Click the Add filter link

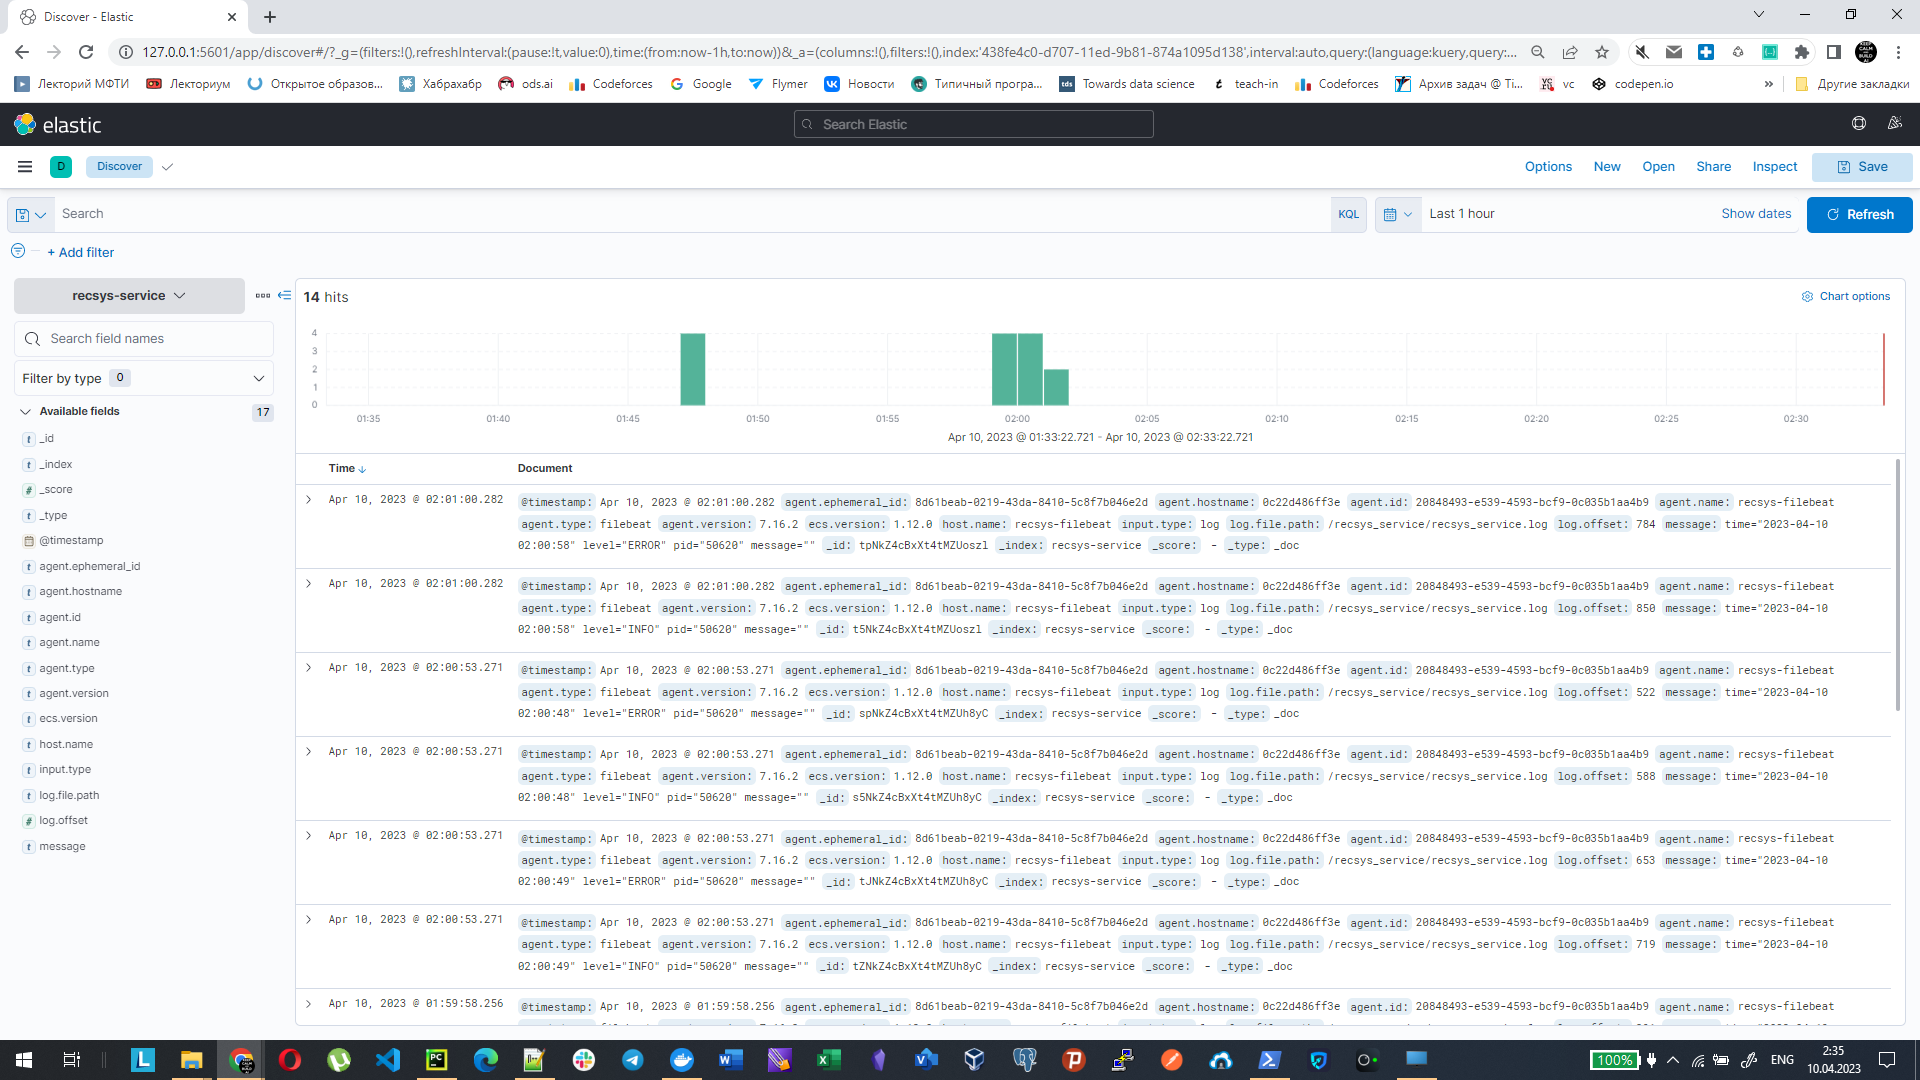[81, 252]
